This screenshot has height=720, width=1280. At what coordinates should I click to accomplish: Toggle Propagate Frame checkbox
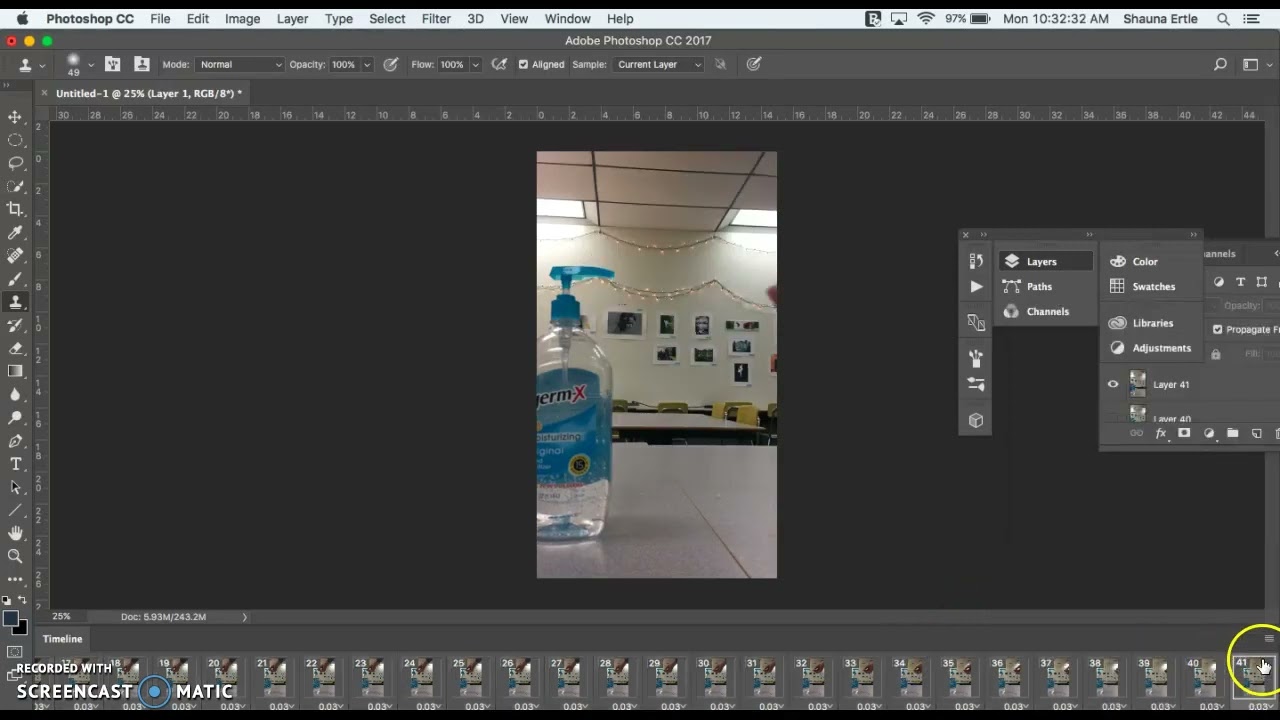(x=1217, y=329)
